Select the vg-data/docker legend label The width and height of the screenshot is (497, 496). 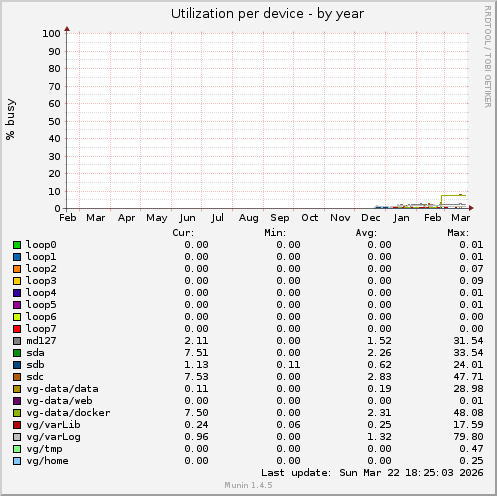click(68, 413)
